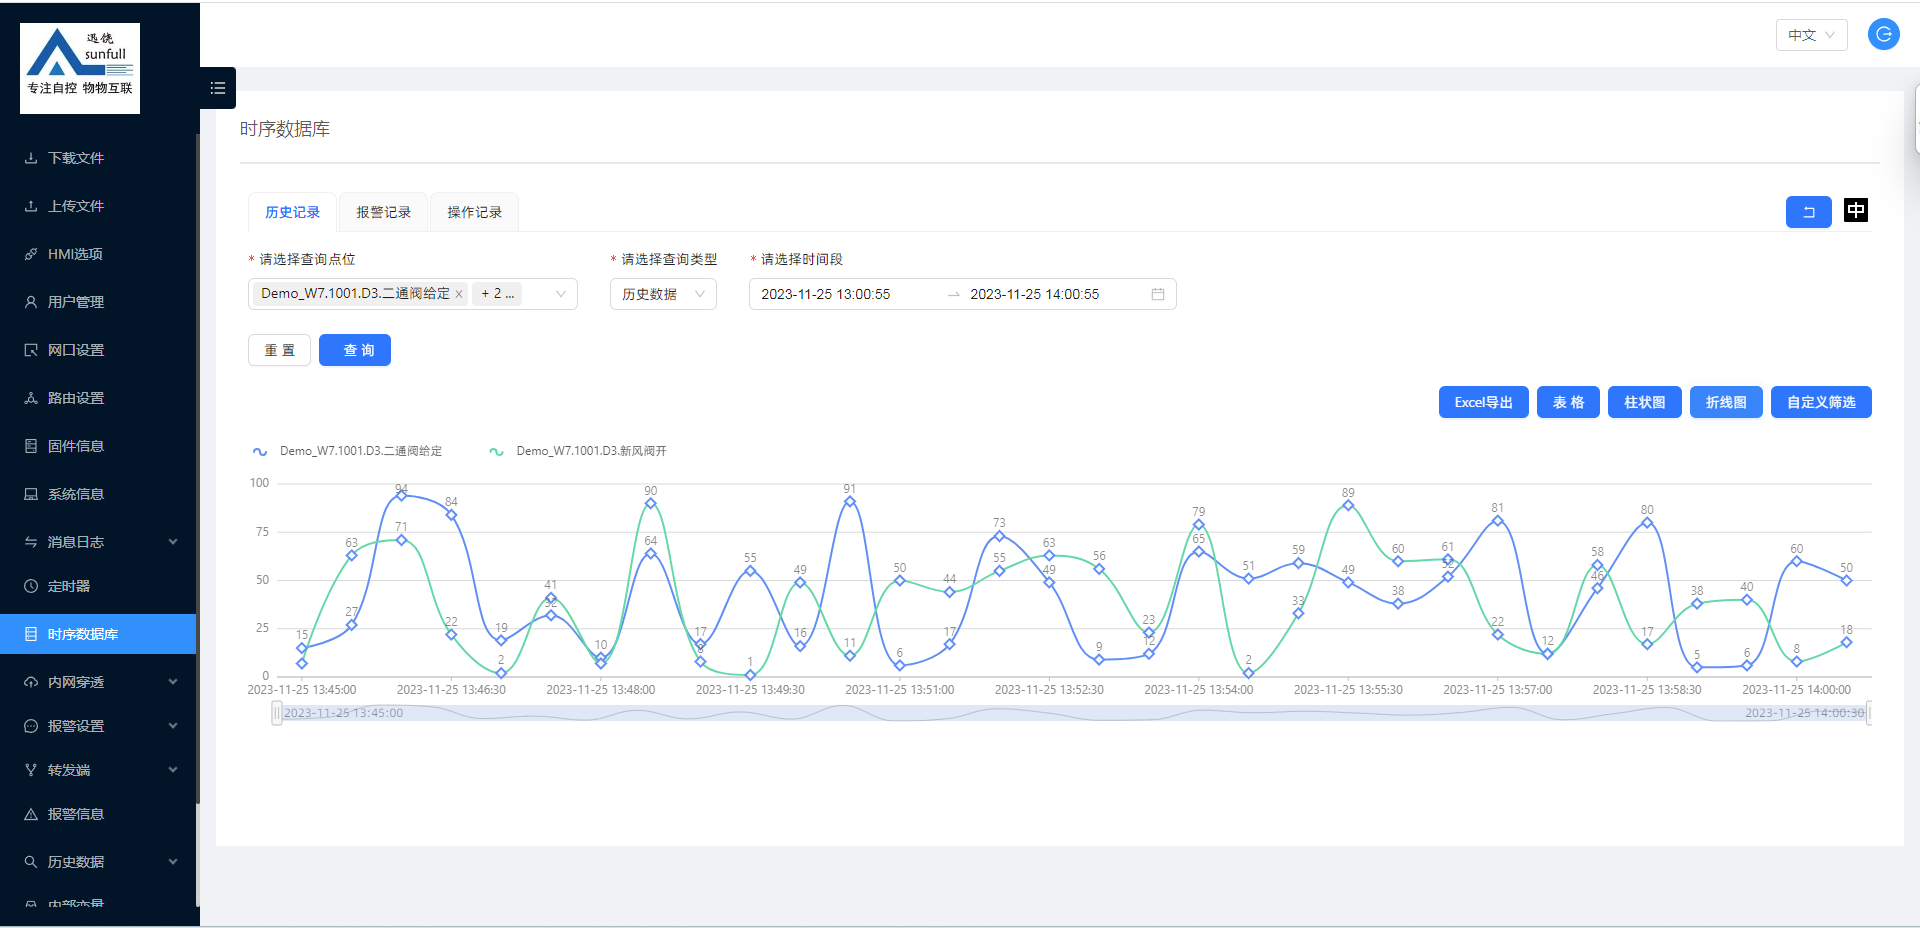Open the 中文 language dropdown
The image size is (1920, 928).
(x=1811, y=35)
